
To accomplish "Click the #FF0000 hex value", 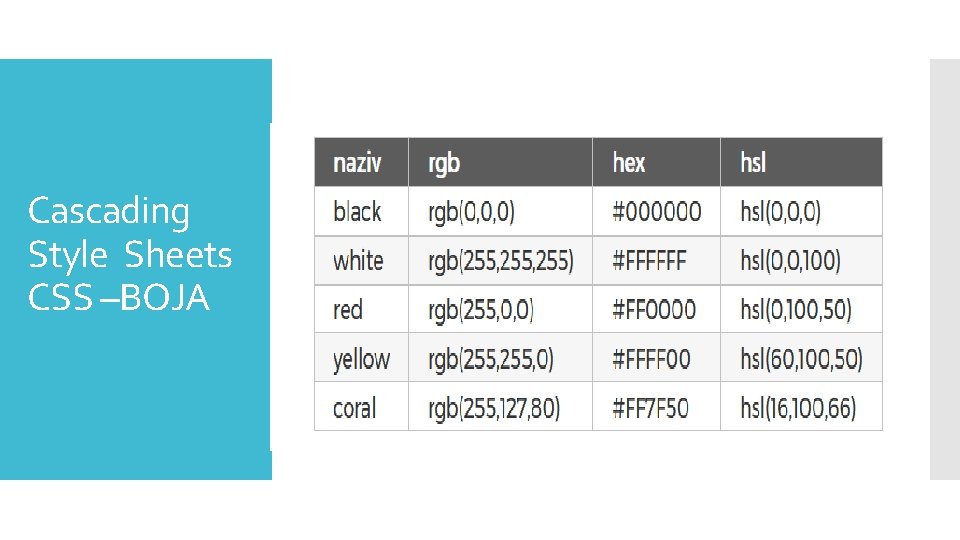I will point(652,310).
